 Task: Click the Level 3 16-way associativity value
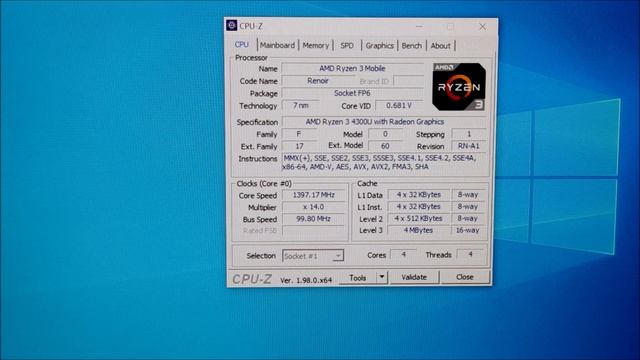468,230
